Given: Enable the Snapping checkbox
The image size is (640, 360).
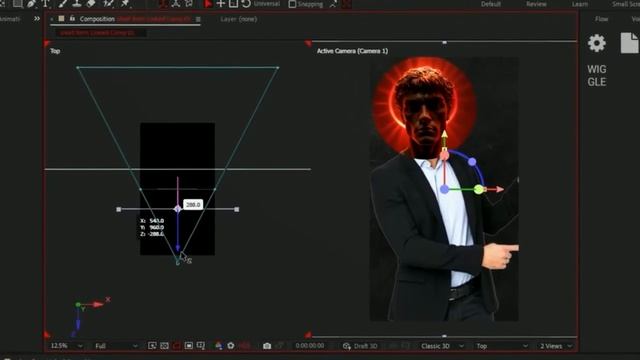Looking at the screenshot, I should click(x=292, y=4).
